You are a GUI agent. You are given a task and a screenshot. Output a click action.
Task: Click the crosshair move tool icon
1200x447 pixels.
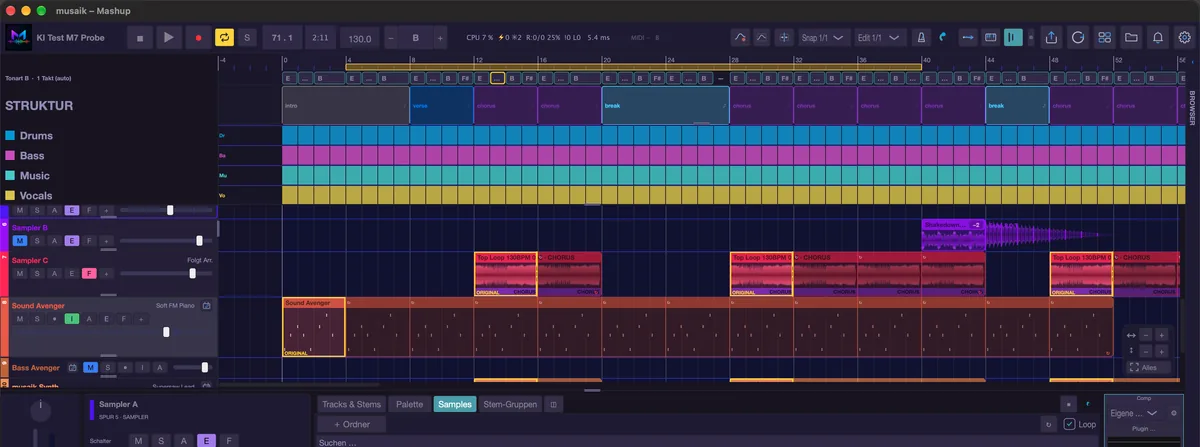click(785, 38)
